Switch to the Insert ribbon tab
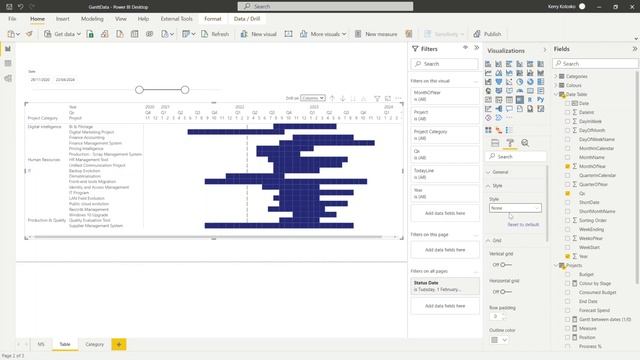 [62, 19]
